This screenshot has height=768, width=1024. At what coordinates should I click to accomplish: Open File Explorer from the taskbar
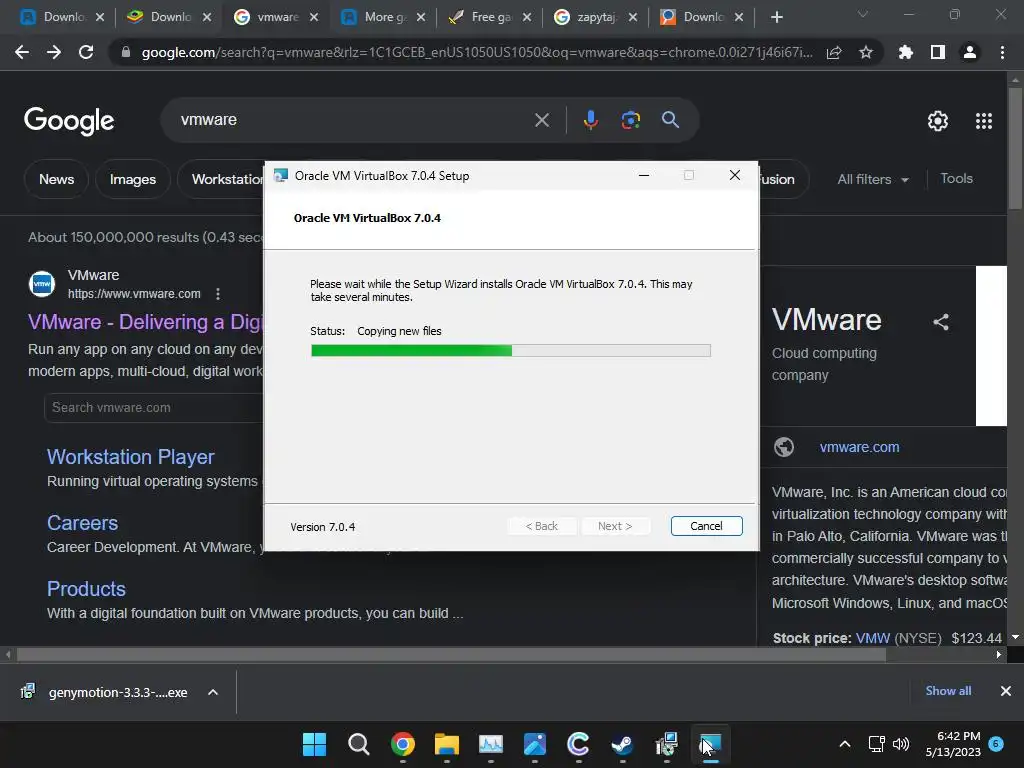[x=447, y=744]
